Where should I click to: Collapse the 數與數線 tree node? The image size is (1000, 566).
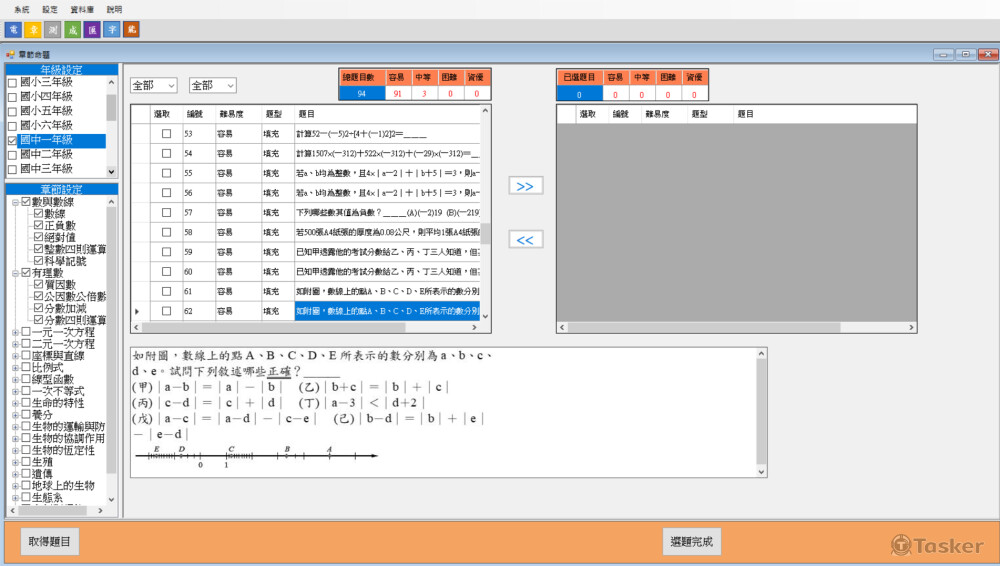click(x=15, y=202)
